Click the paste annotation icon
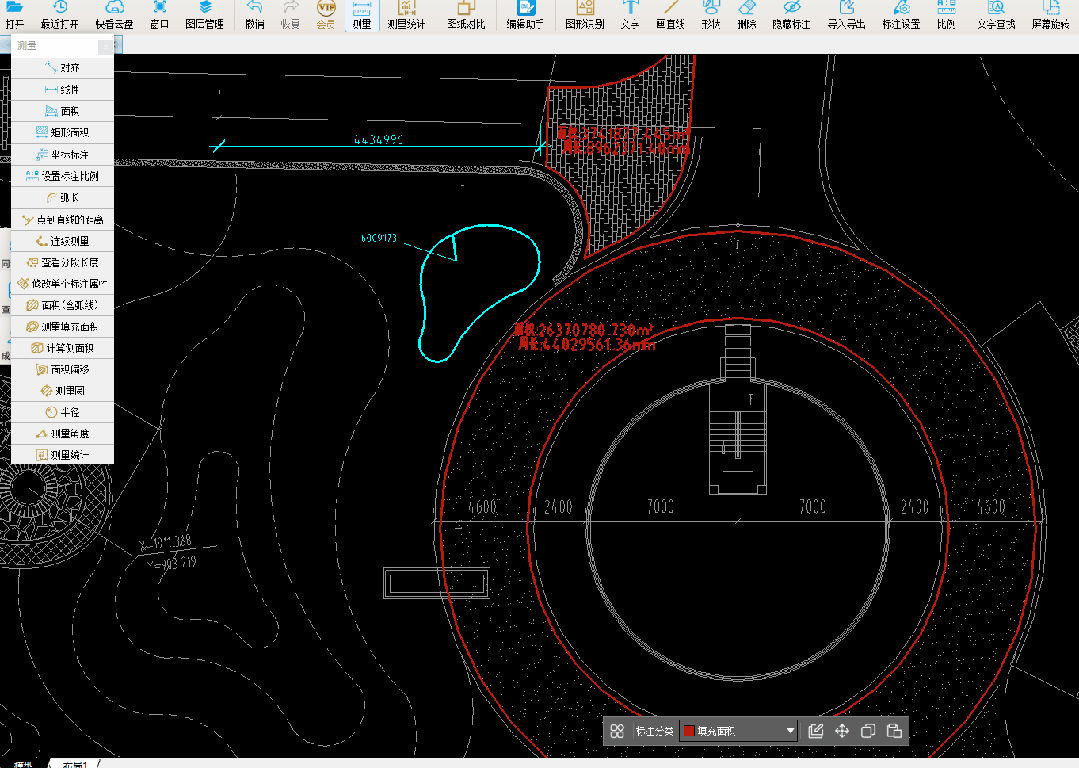This screenshot has height=768, width=1079. (894, 731)
